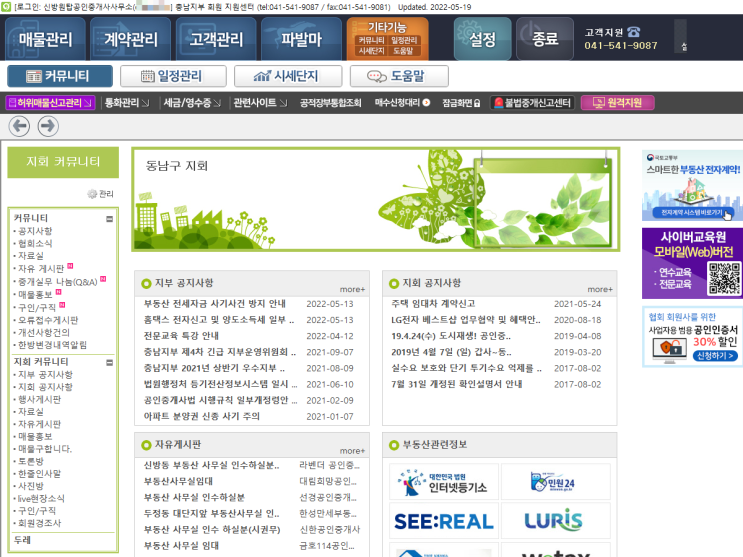
Task: Open post 두정동 대단지앞 부동산사무실
Action: pyautogui.click(x=211, y=513)
